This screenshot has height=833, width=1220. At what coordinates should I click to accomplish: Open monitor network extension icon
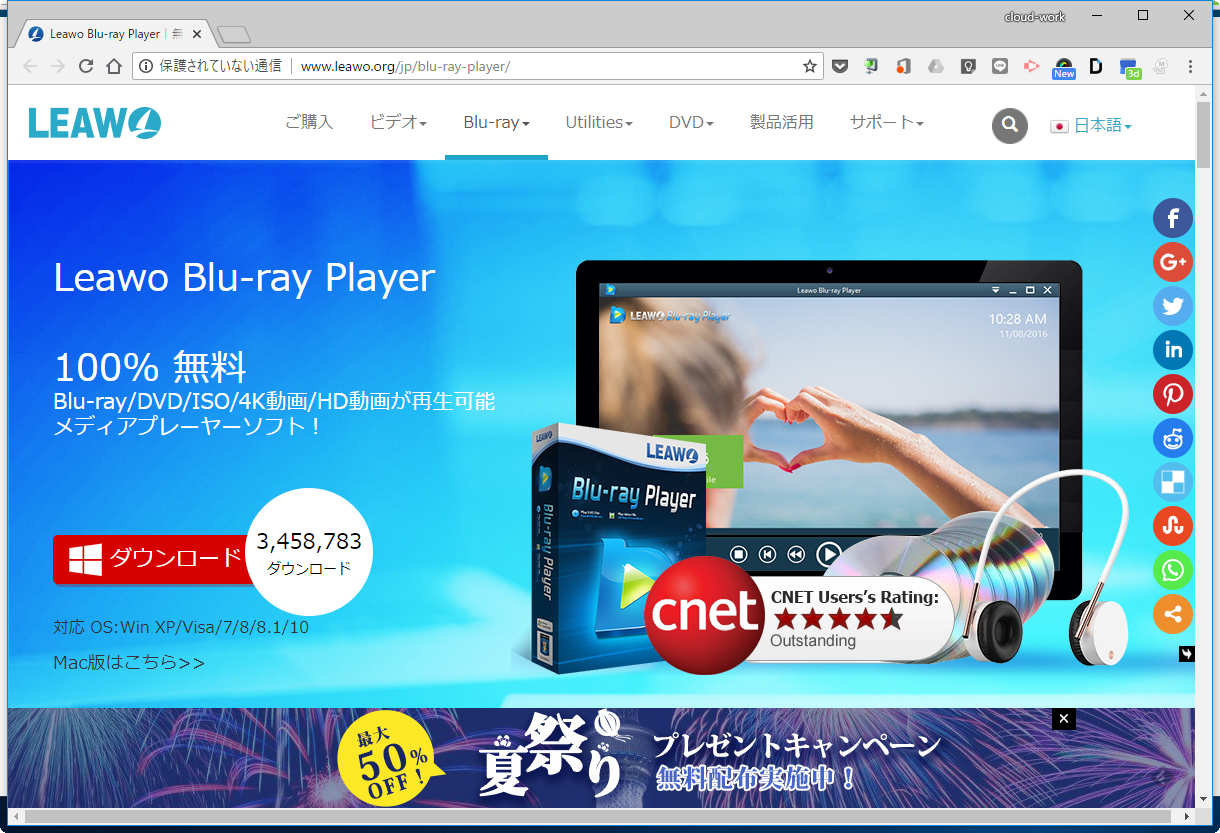[x=871, y=66]
